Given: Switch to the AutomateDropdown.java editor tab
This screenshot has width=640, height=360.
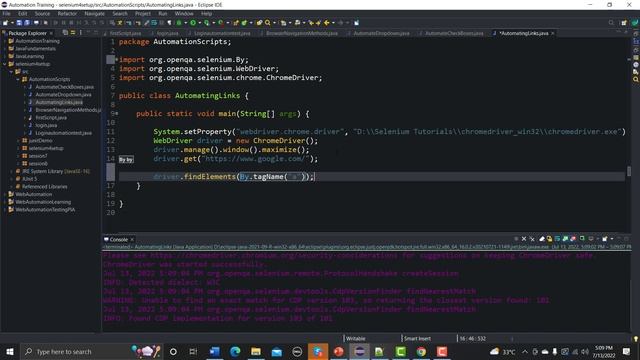Looking at the screenshot, I should (x=381, y=33).
